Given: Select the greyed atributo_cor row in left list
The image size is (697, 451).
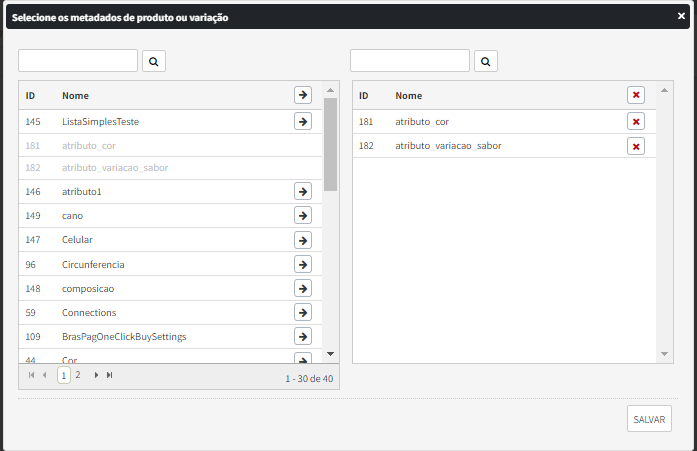Looking at the screenshot, I should pyautogui.click(x=89, y=146).
